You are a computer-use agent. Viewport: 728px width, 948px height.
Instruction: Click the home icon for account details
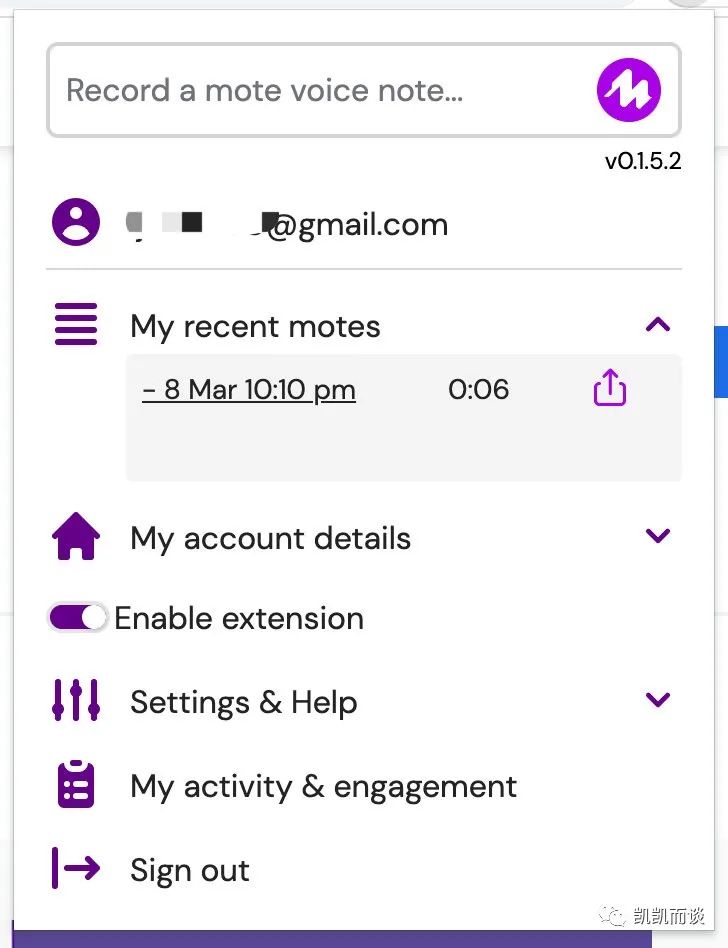coord(76,536)
